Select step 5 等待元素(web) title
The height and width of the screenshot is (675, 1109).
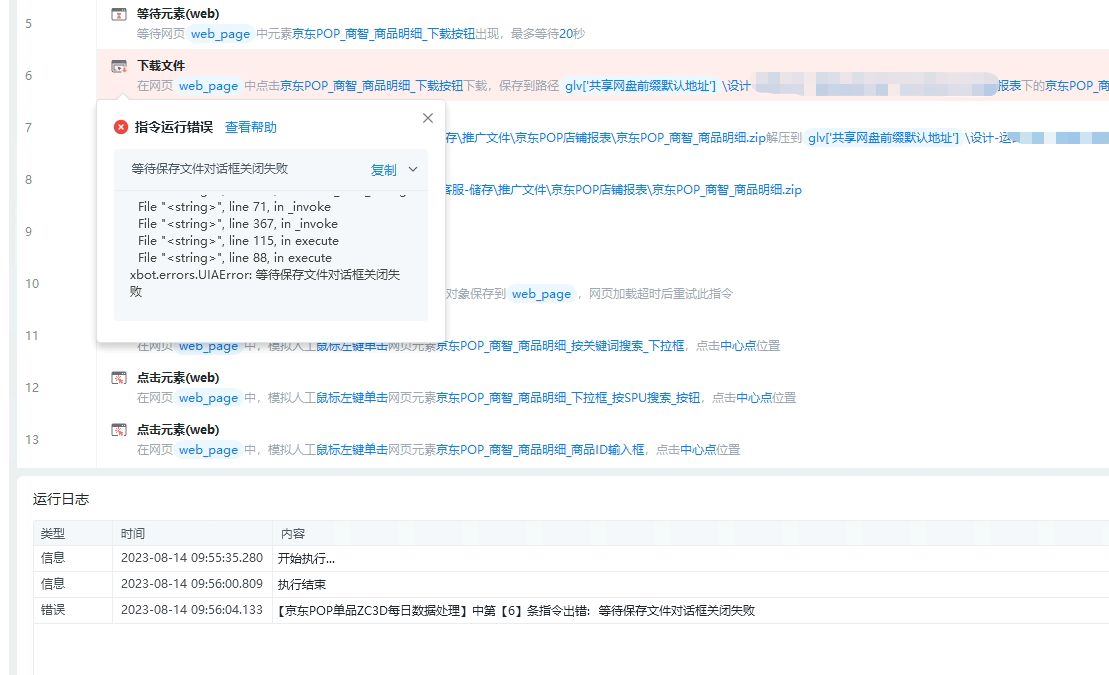(178, 13)
